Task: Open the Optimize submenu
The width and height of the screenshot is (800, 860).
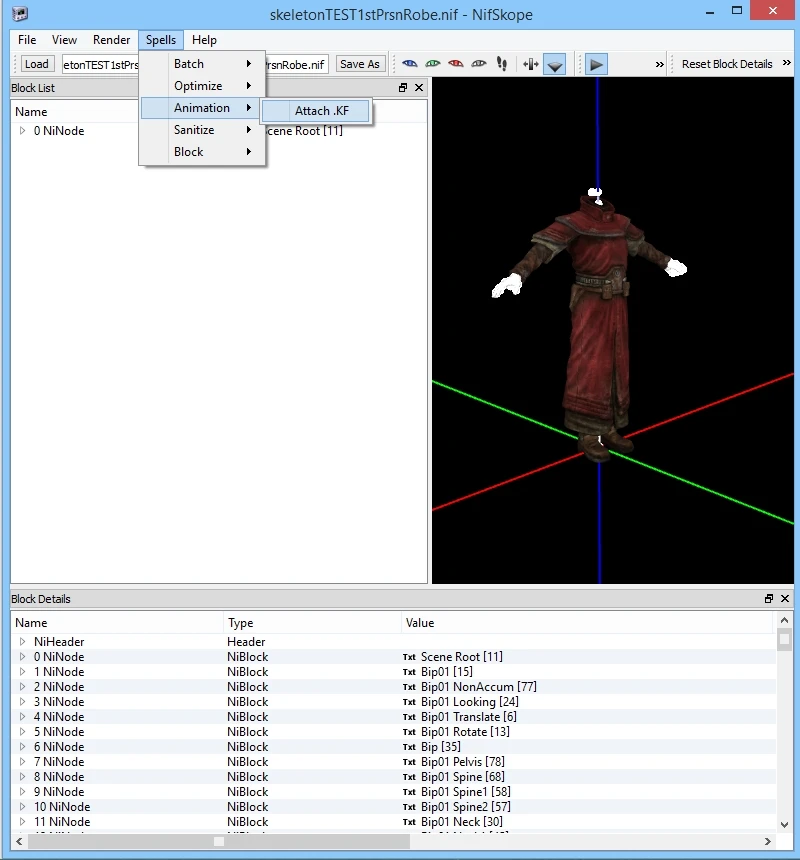Action: point(202,86)
